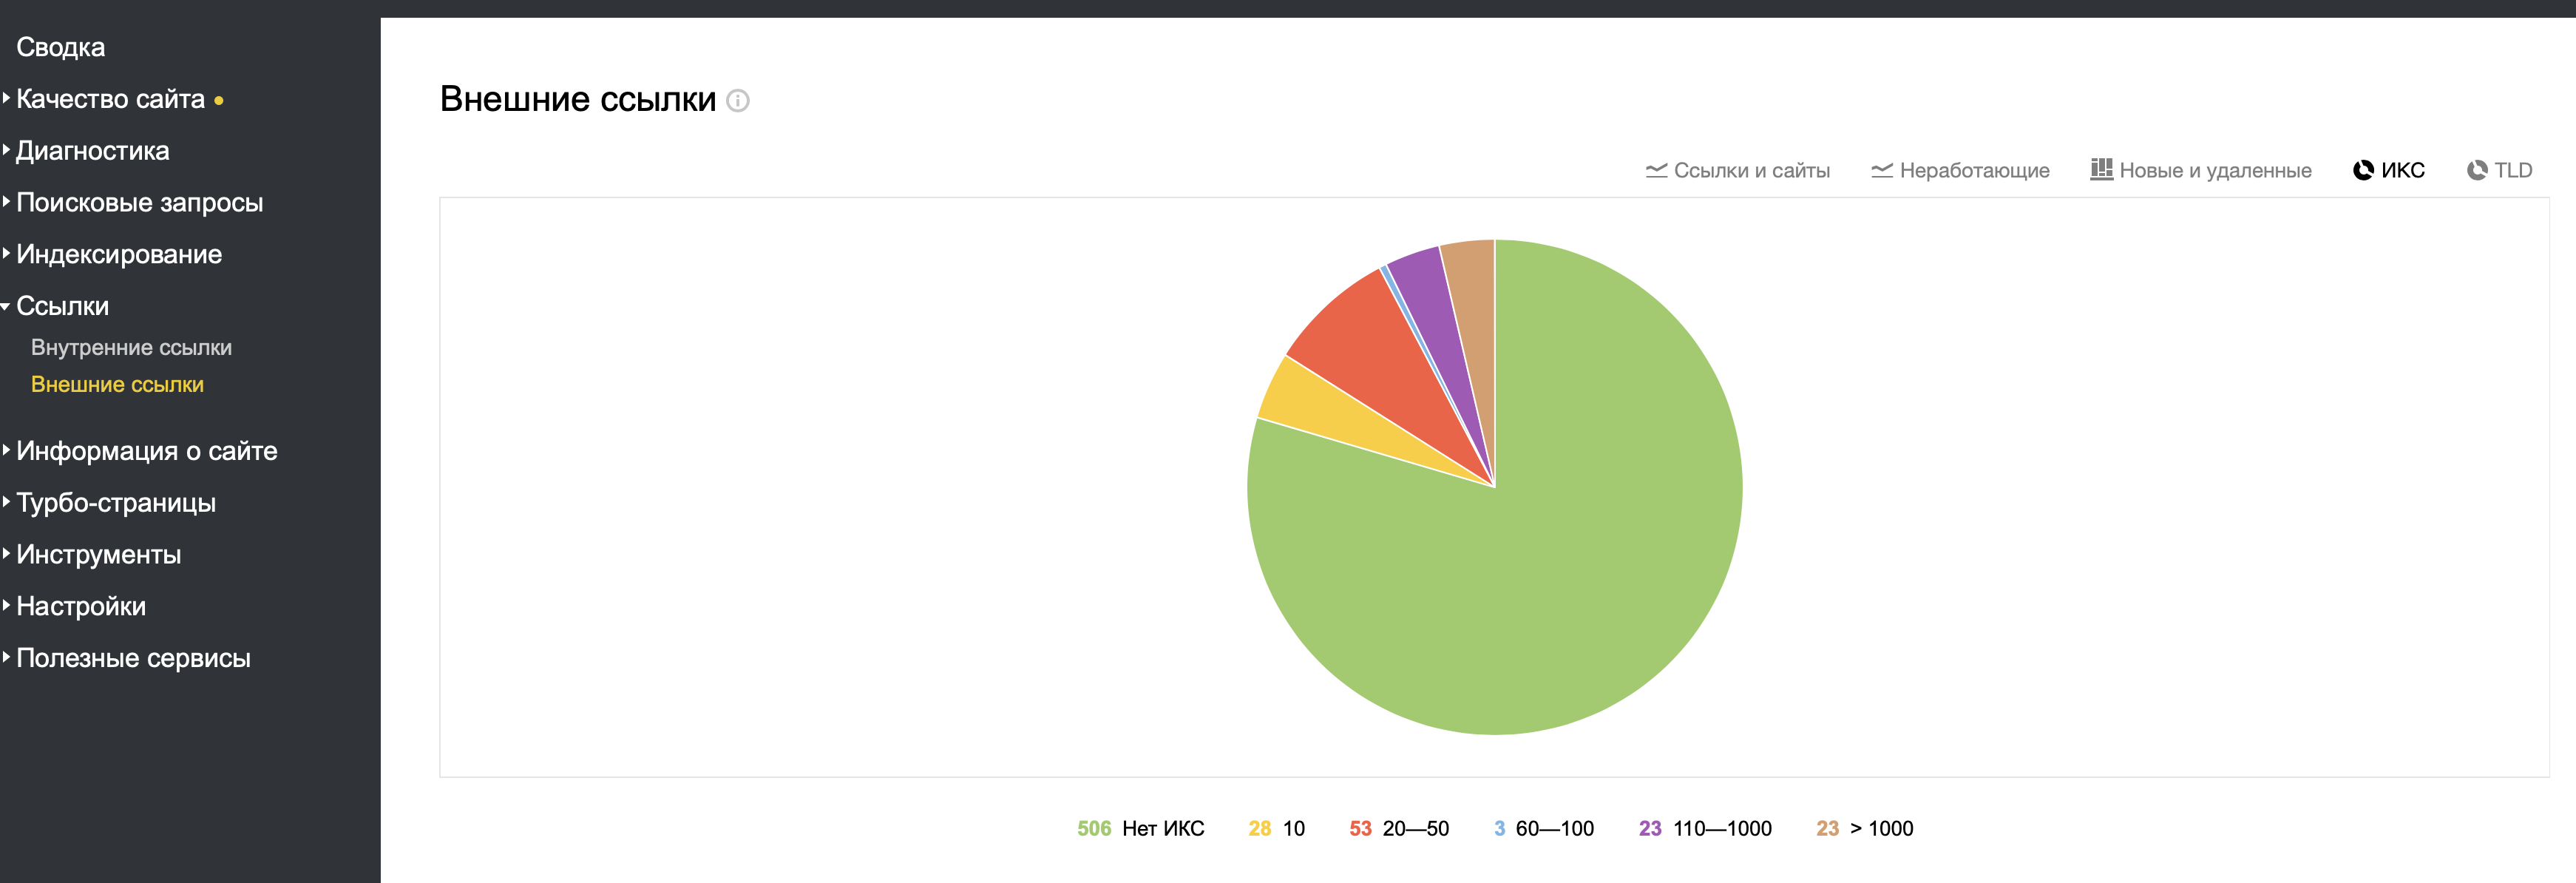The height and width of the screenshot is (883, 2576).
Task: Click the pie chart icon for ИКС
Action: (x=2363, y=170)
